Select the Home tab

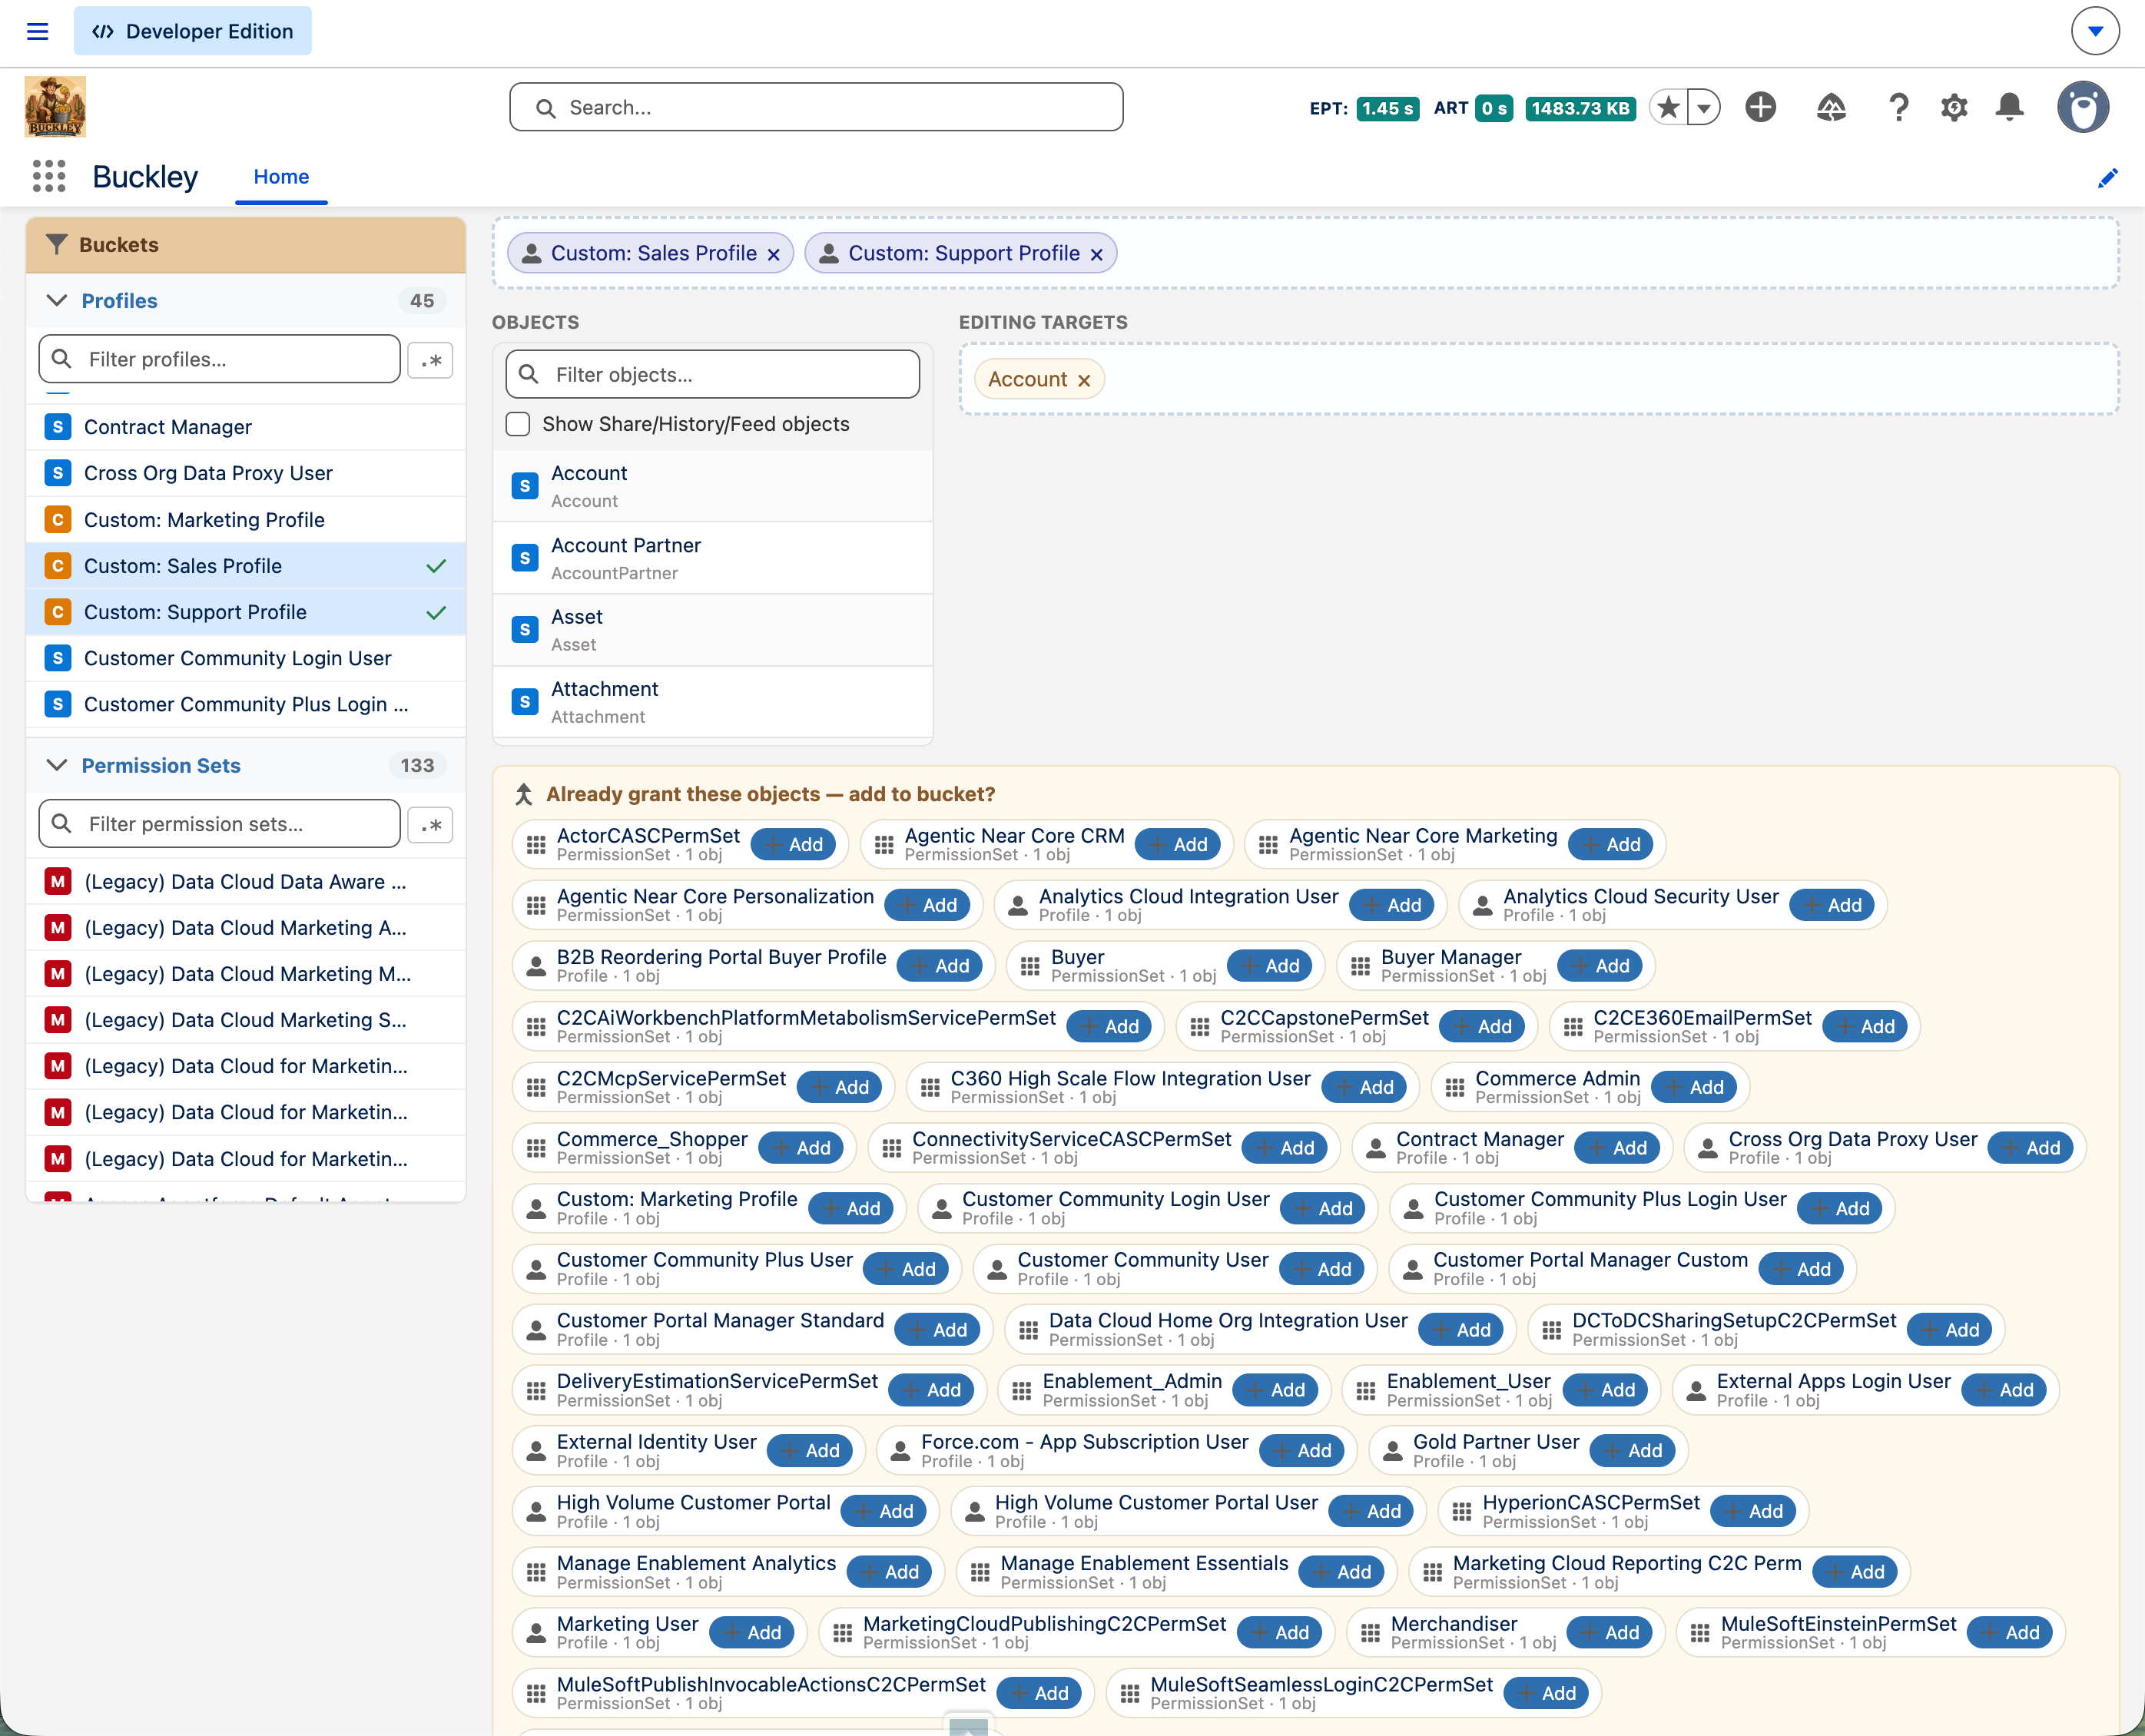point(281,177)
